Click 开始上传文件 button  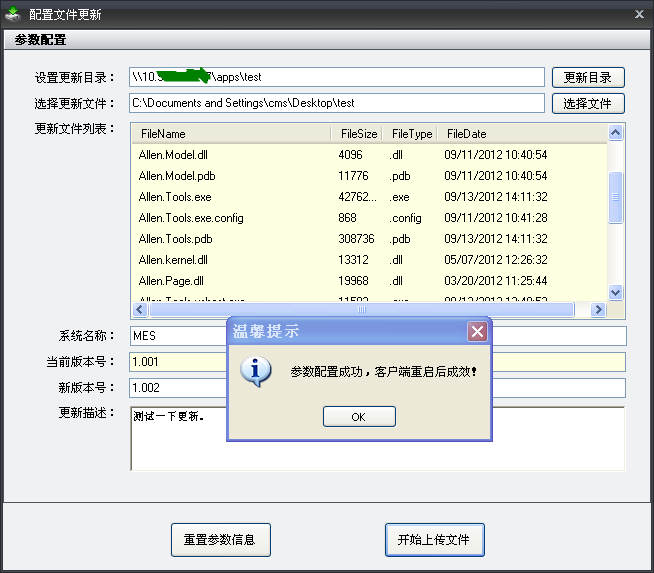[435, 540]
